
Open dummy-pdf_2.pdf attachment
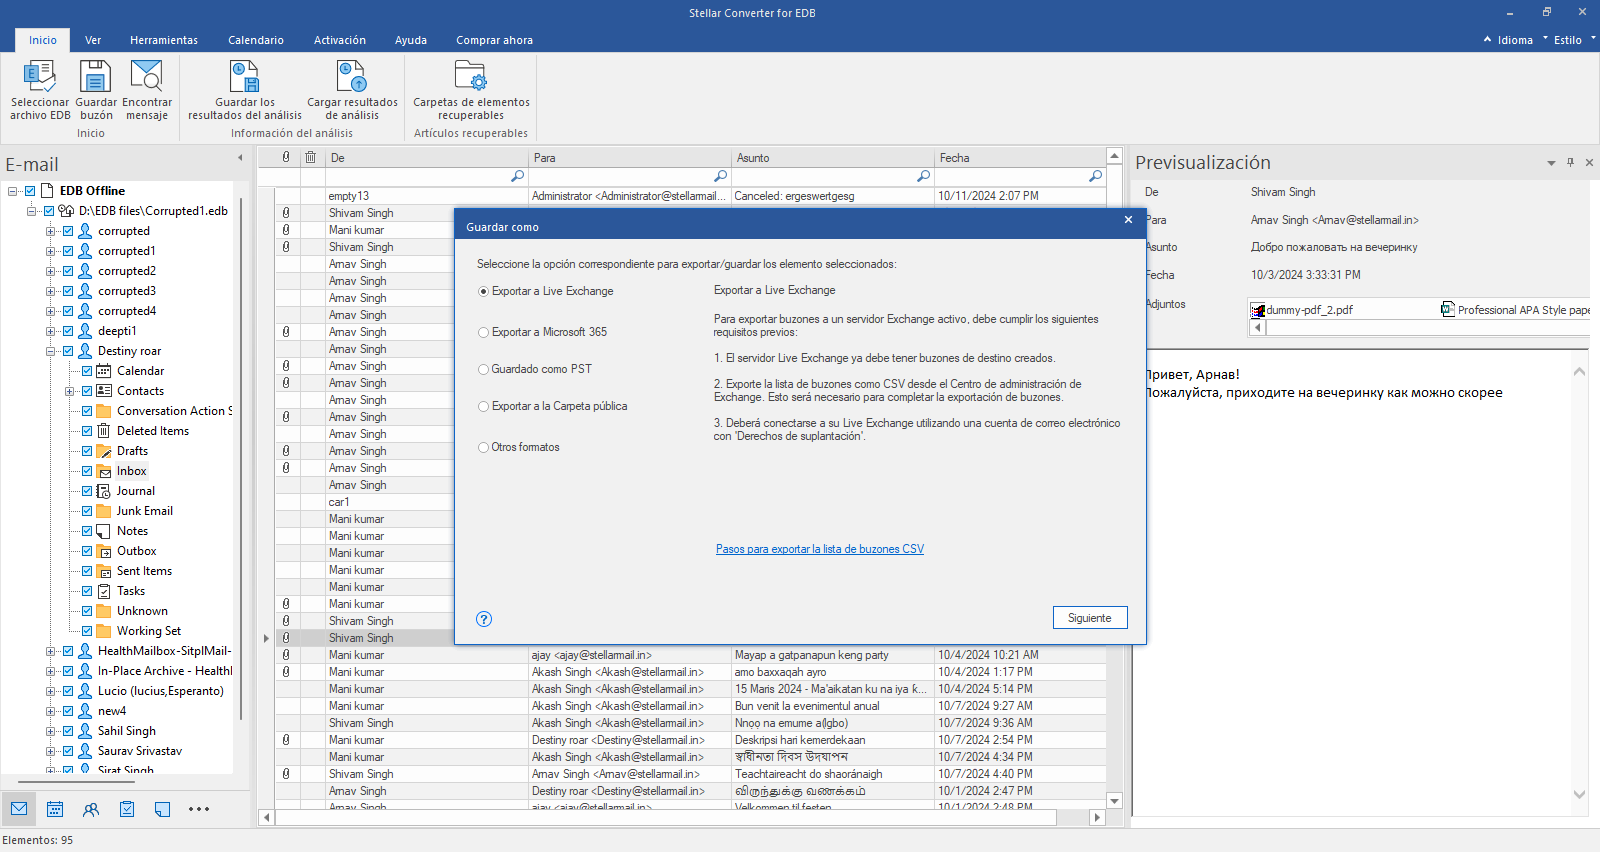pos(1302,310)
